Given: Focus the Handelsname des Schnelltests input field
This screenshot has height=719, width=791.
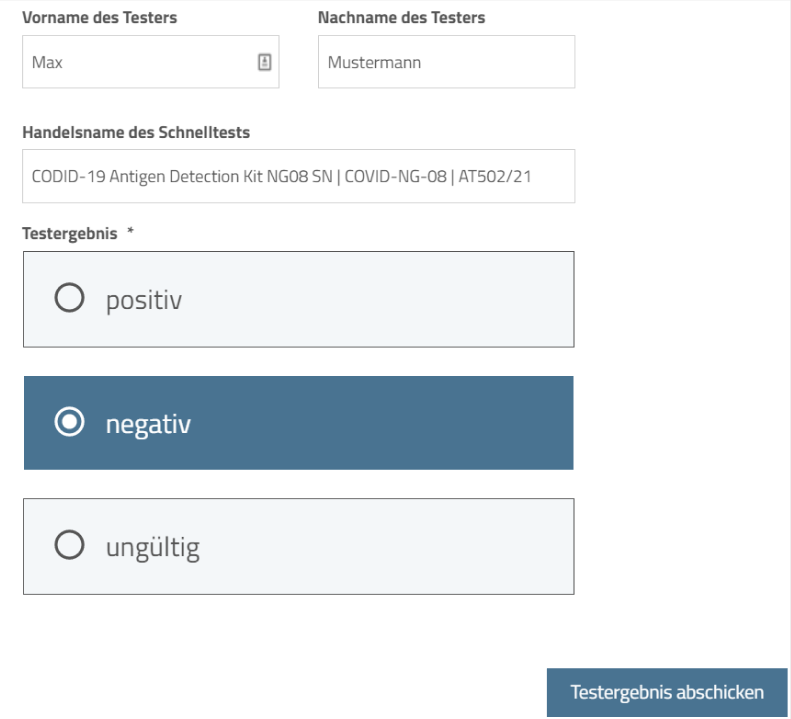Looking at the screenshot, I should pos(299,176).
